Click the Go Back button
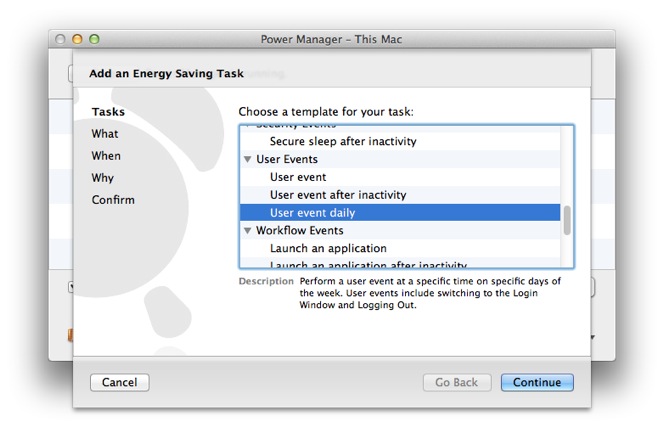 point(457,382)
